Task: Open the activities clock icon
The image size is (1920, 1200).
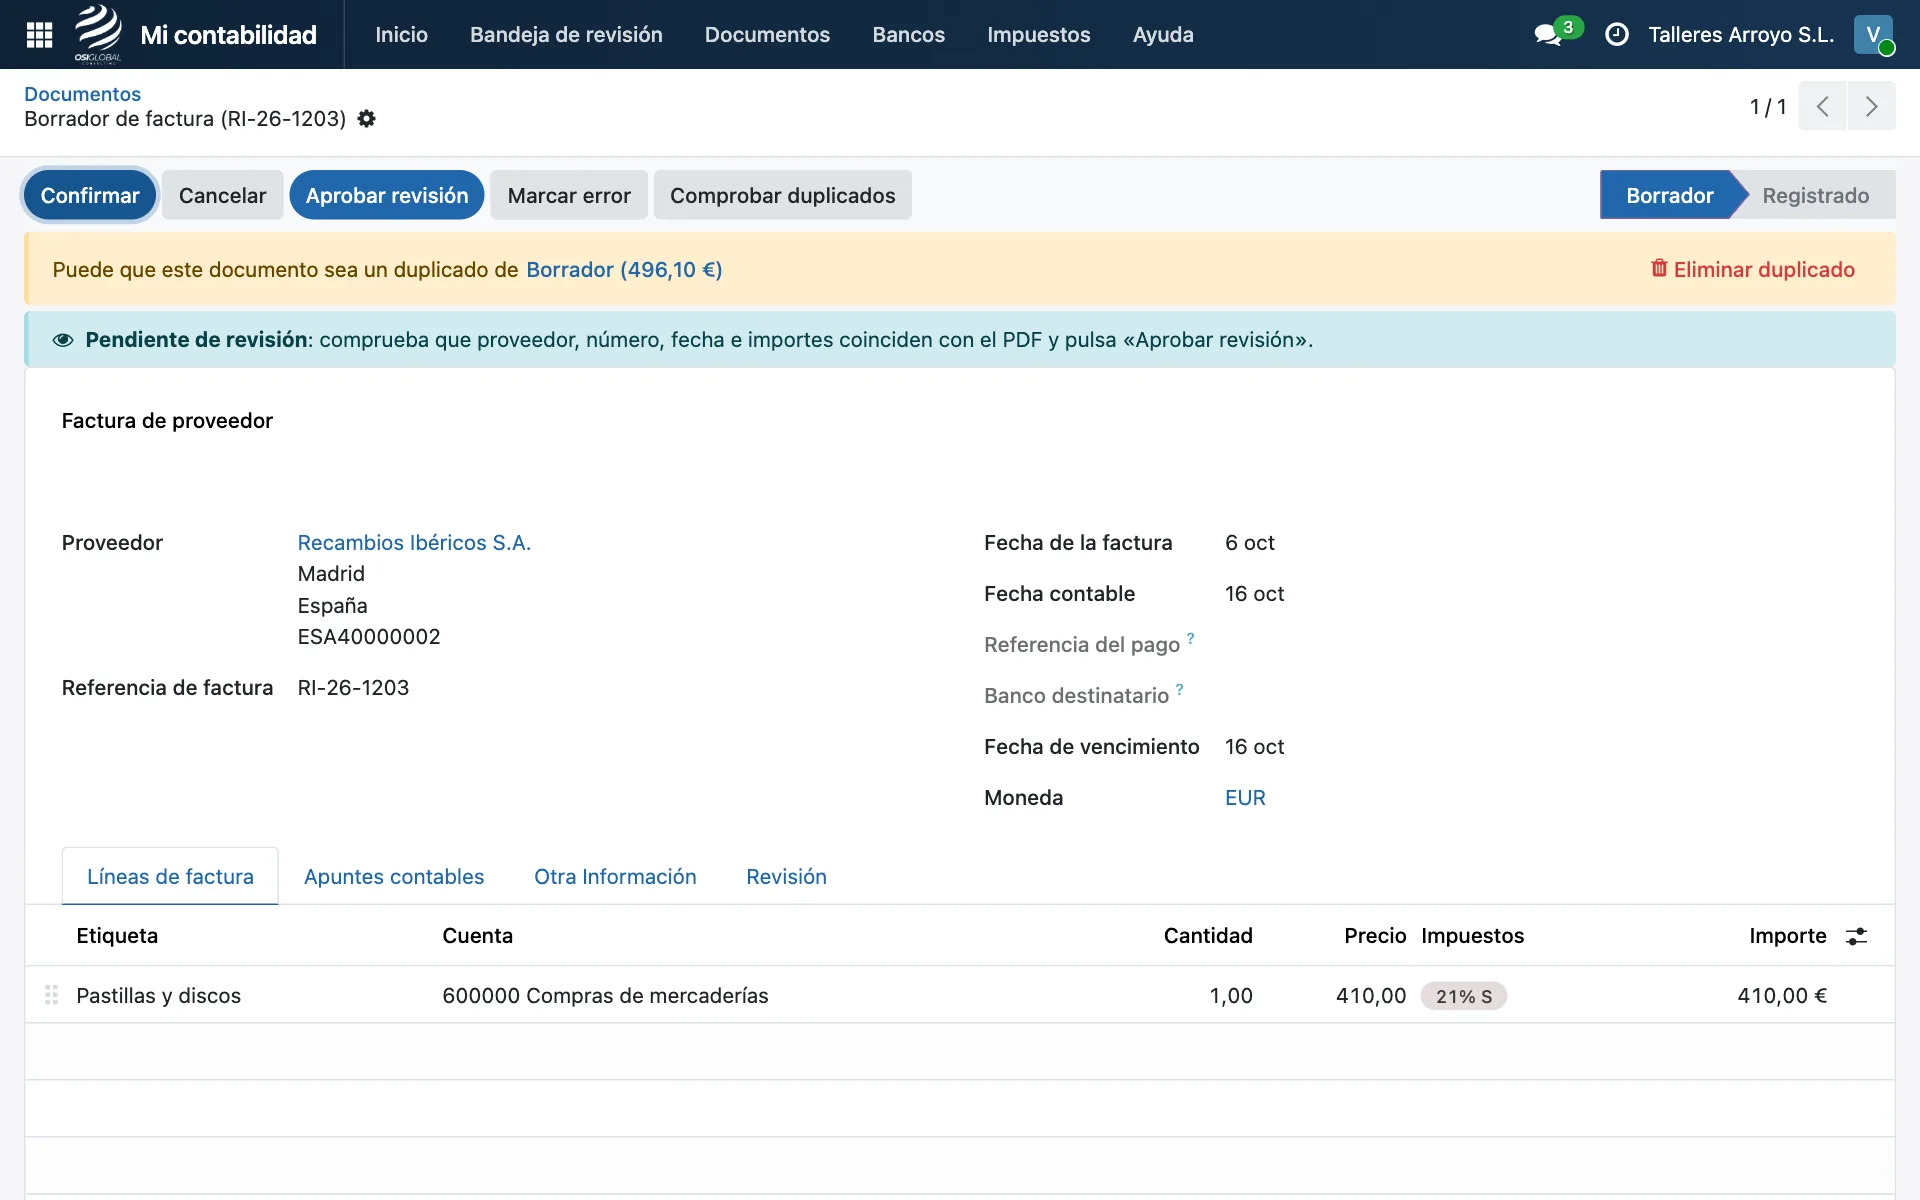Action: click(1617, 35)
